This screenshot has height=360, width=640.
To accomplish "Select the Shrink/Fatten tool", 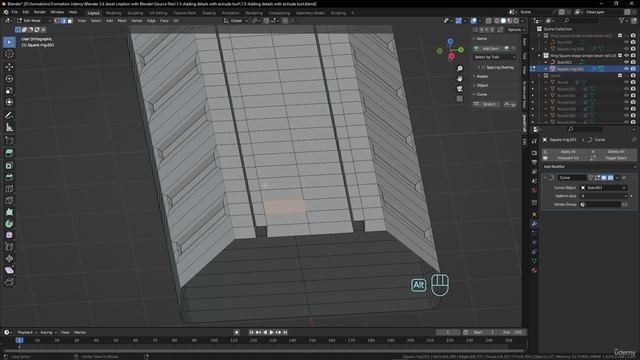I will [9, 258].
